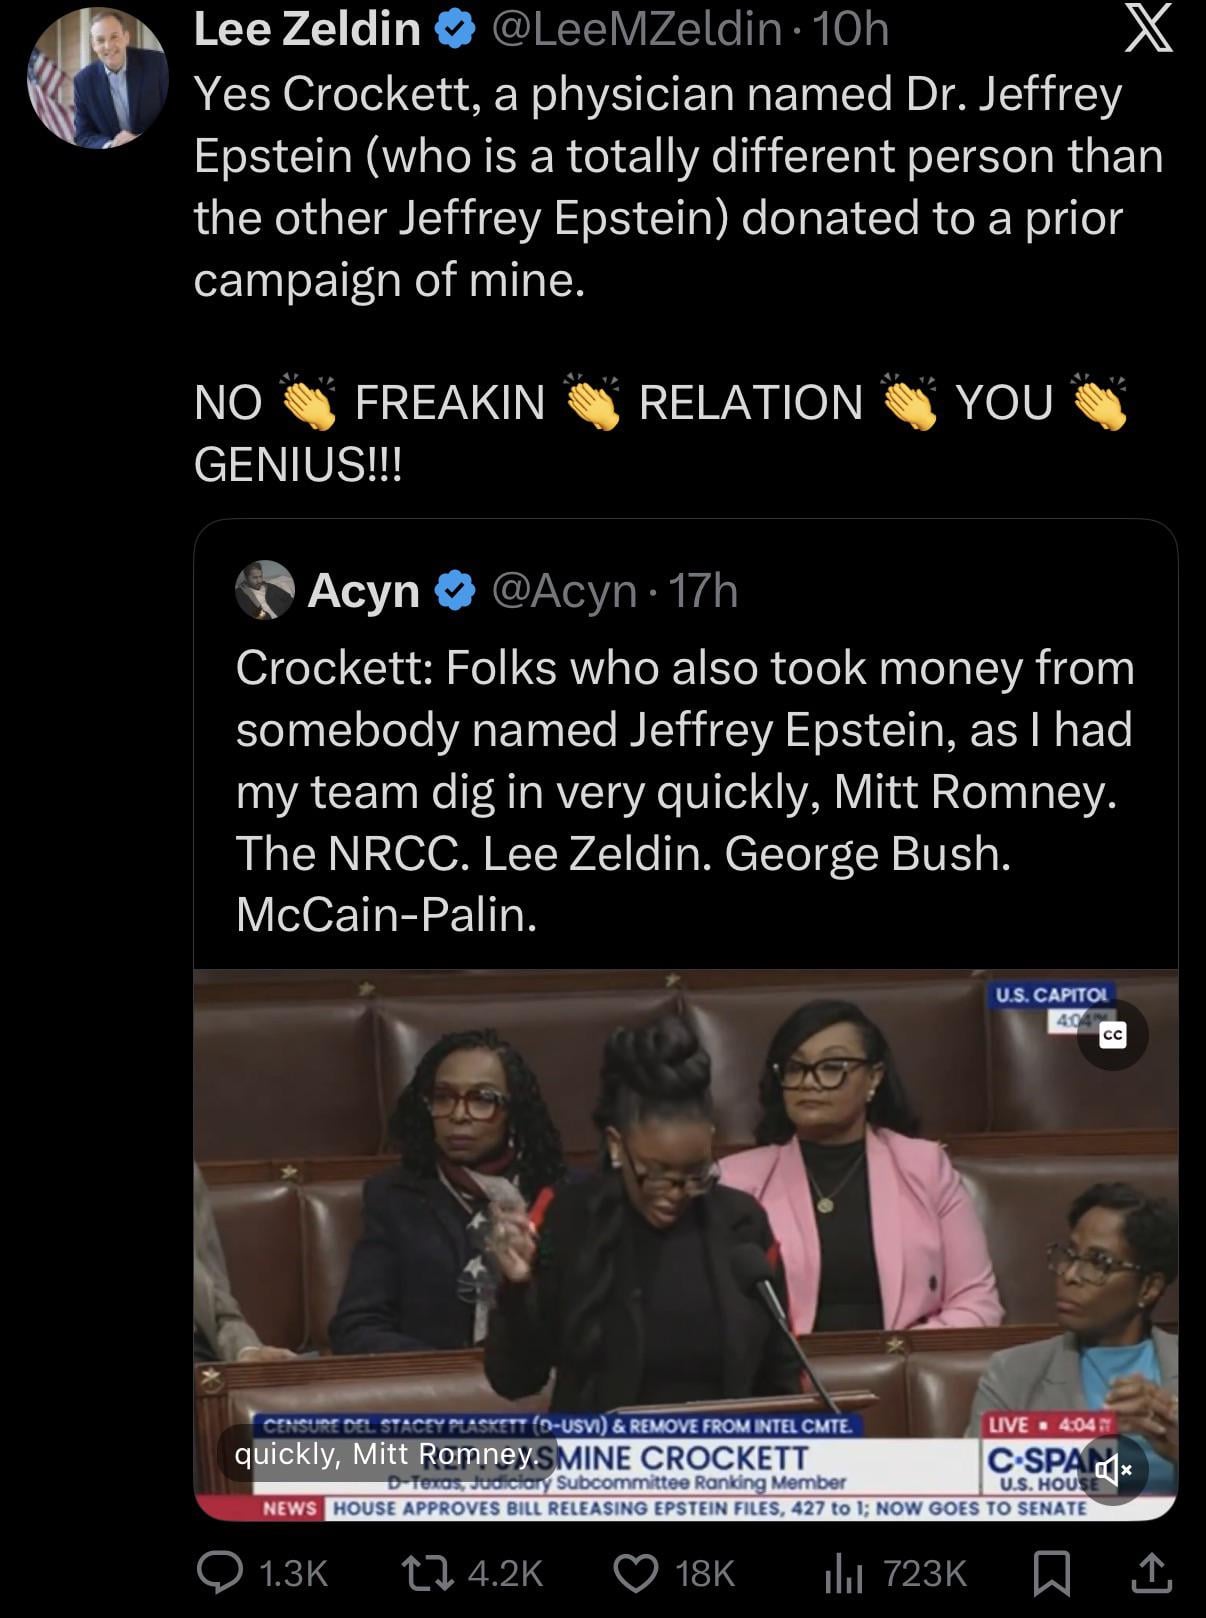Image resolution: width=1206 pixels, height=1618 pixels.
Task: Click the Acyn display name
Action: (364, 591)
